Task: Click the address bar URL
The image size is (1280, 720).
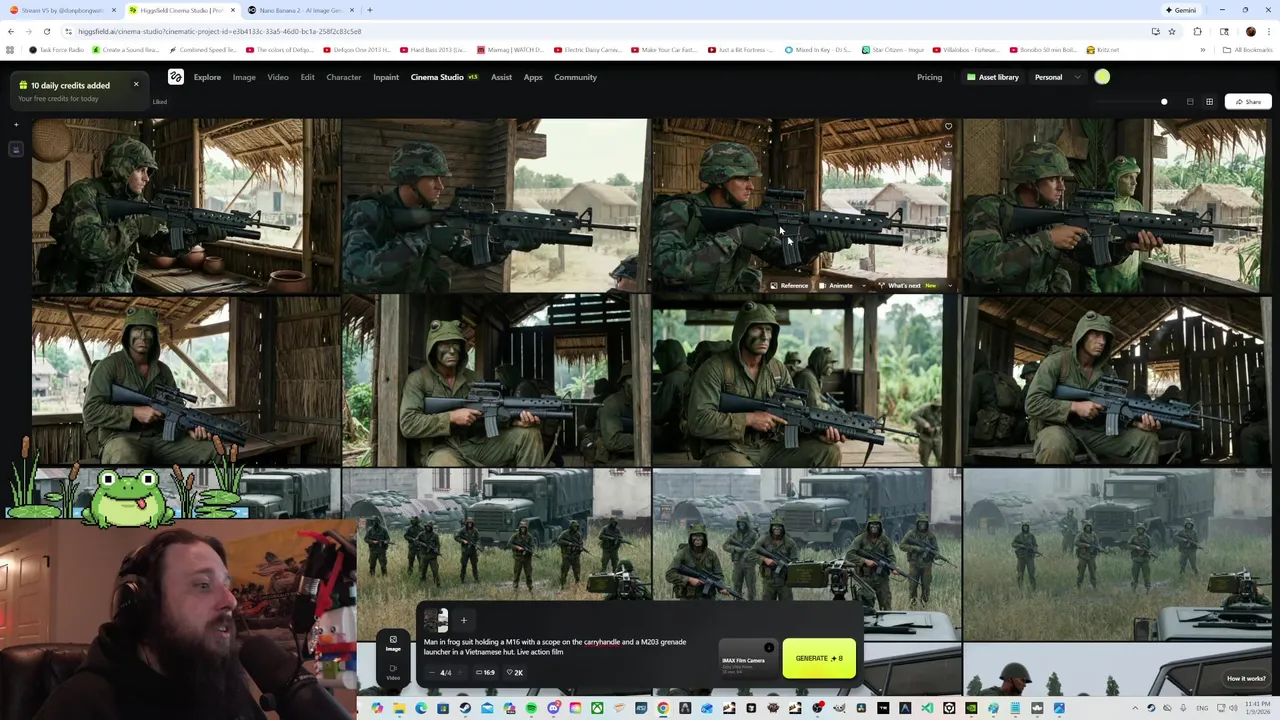Action: 220,31
